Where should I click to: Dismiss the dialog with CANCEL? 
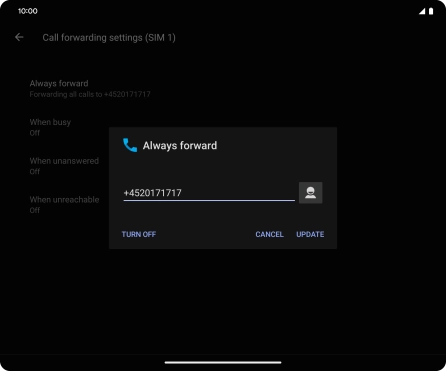(x=269, y=234)
